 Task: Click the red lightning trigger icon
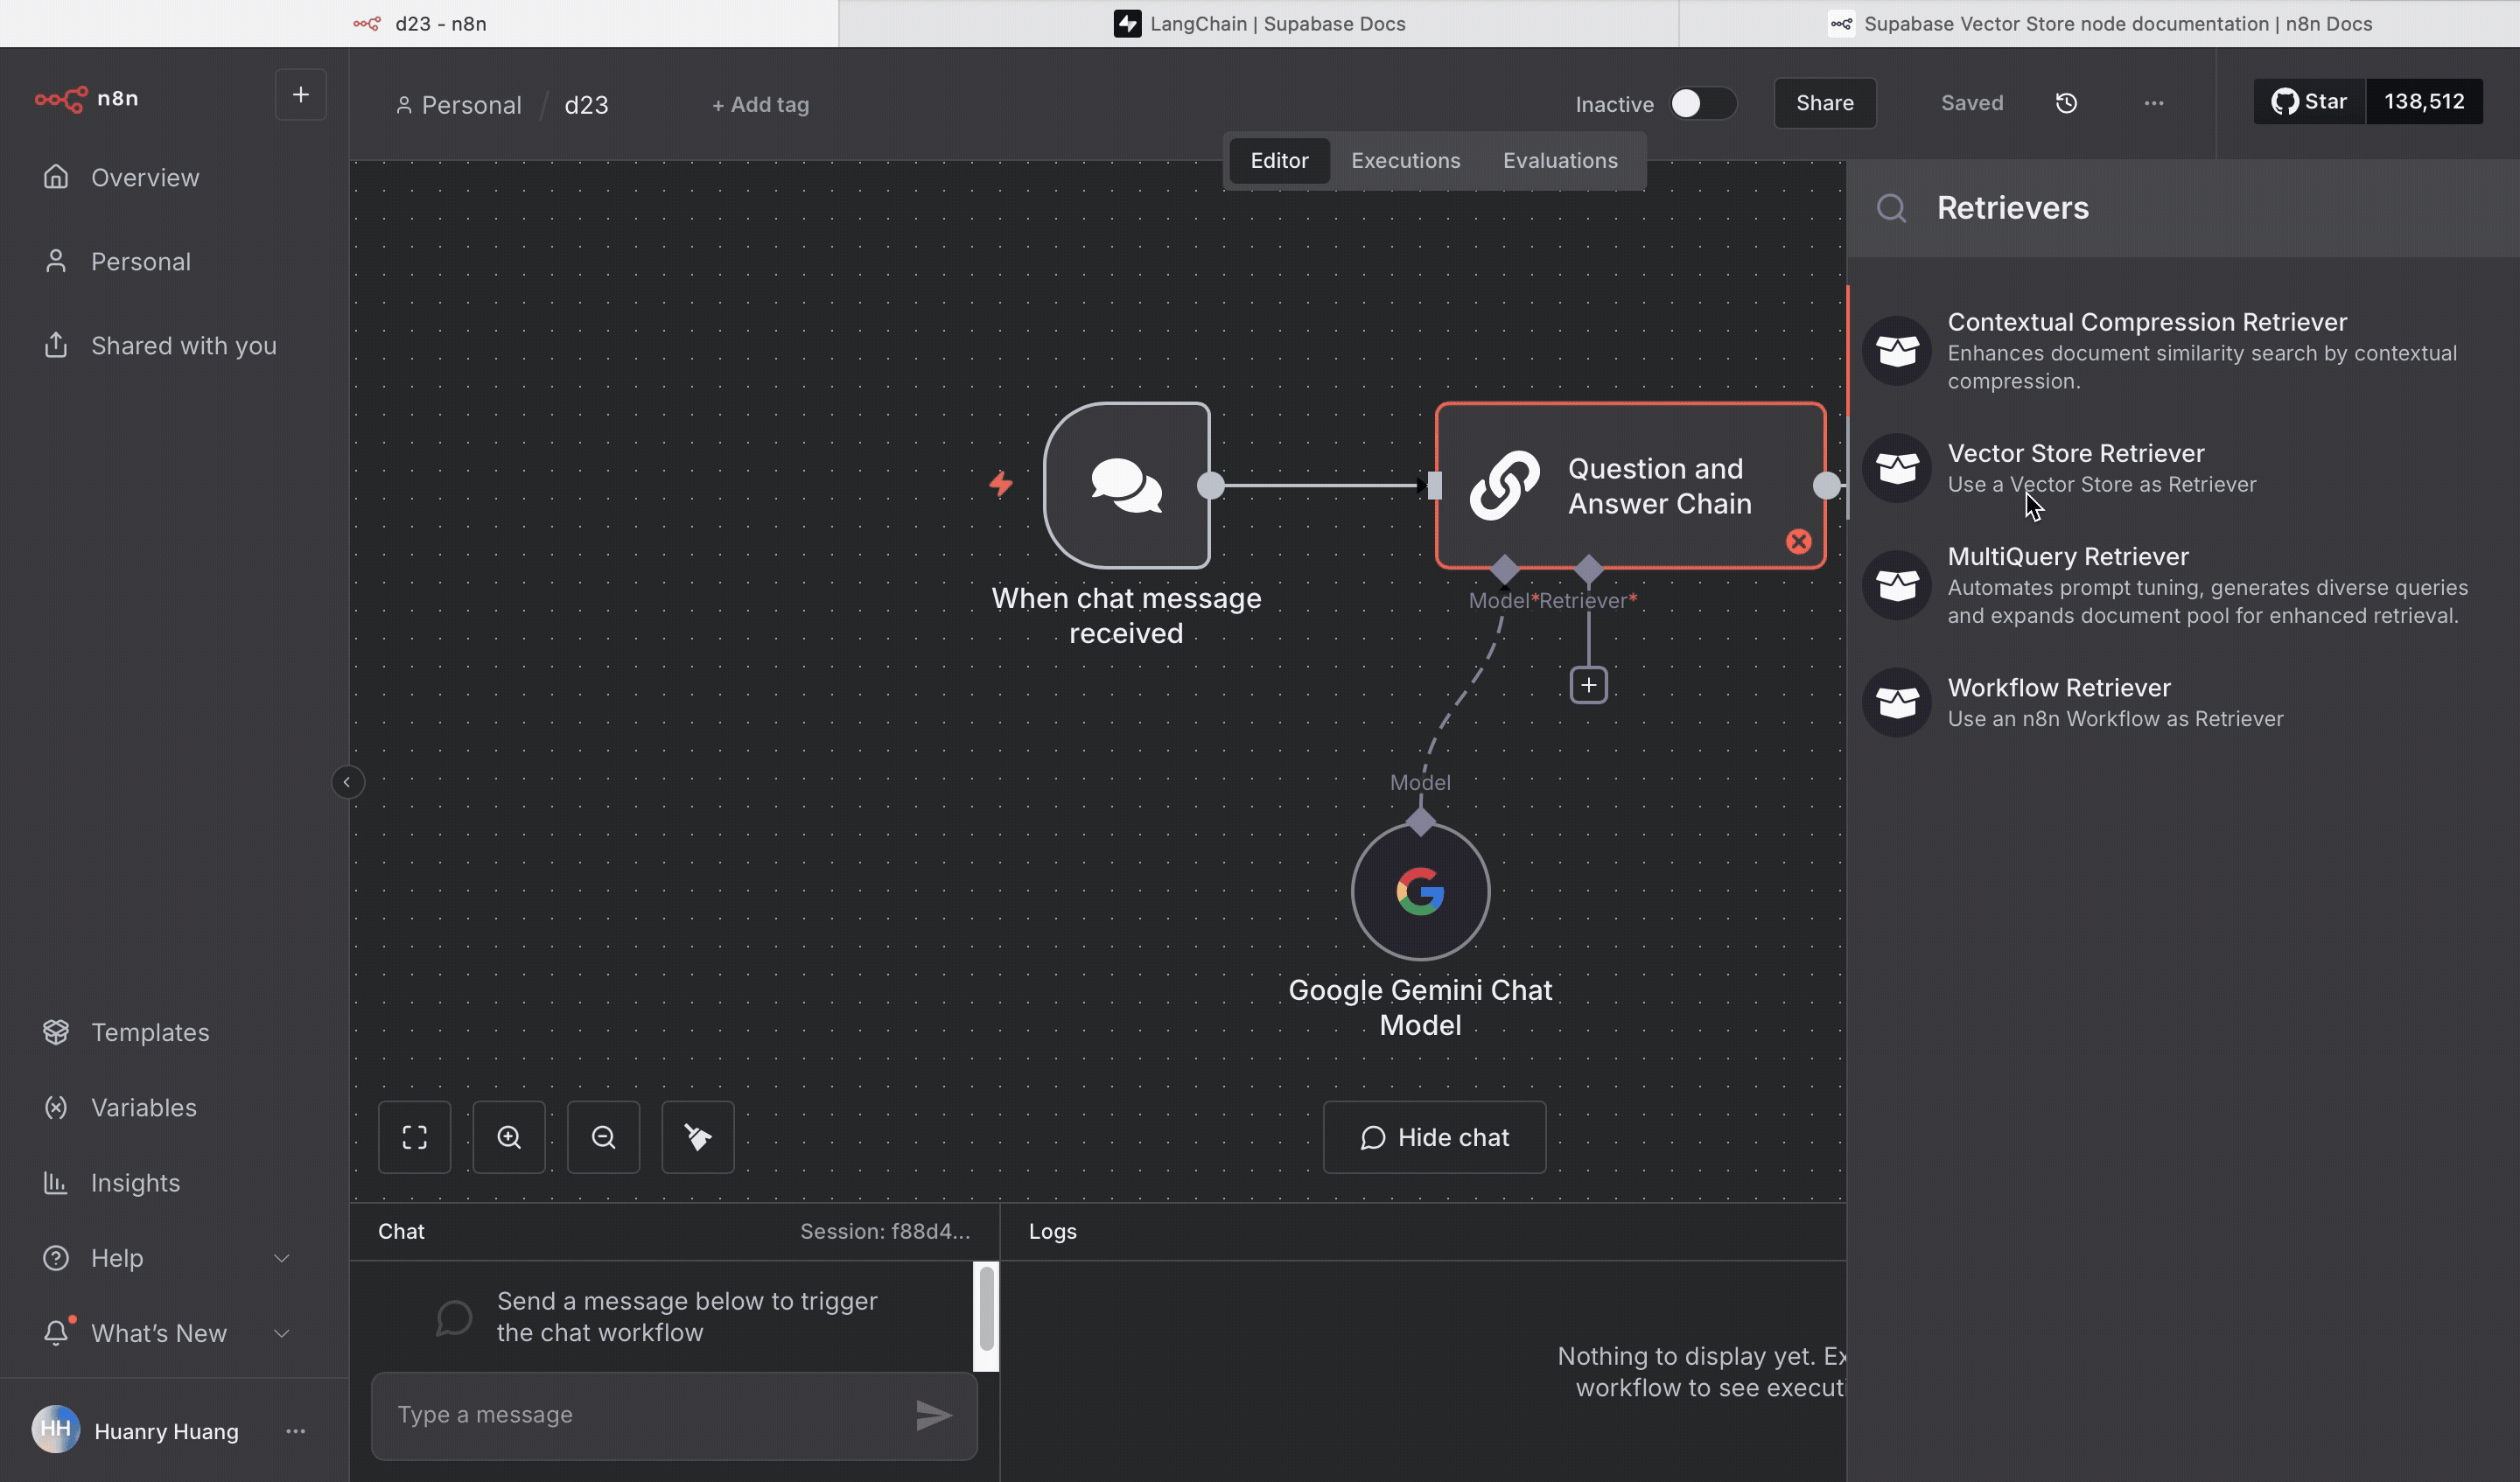tap(1001, 484)
